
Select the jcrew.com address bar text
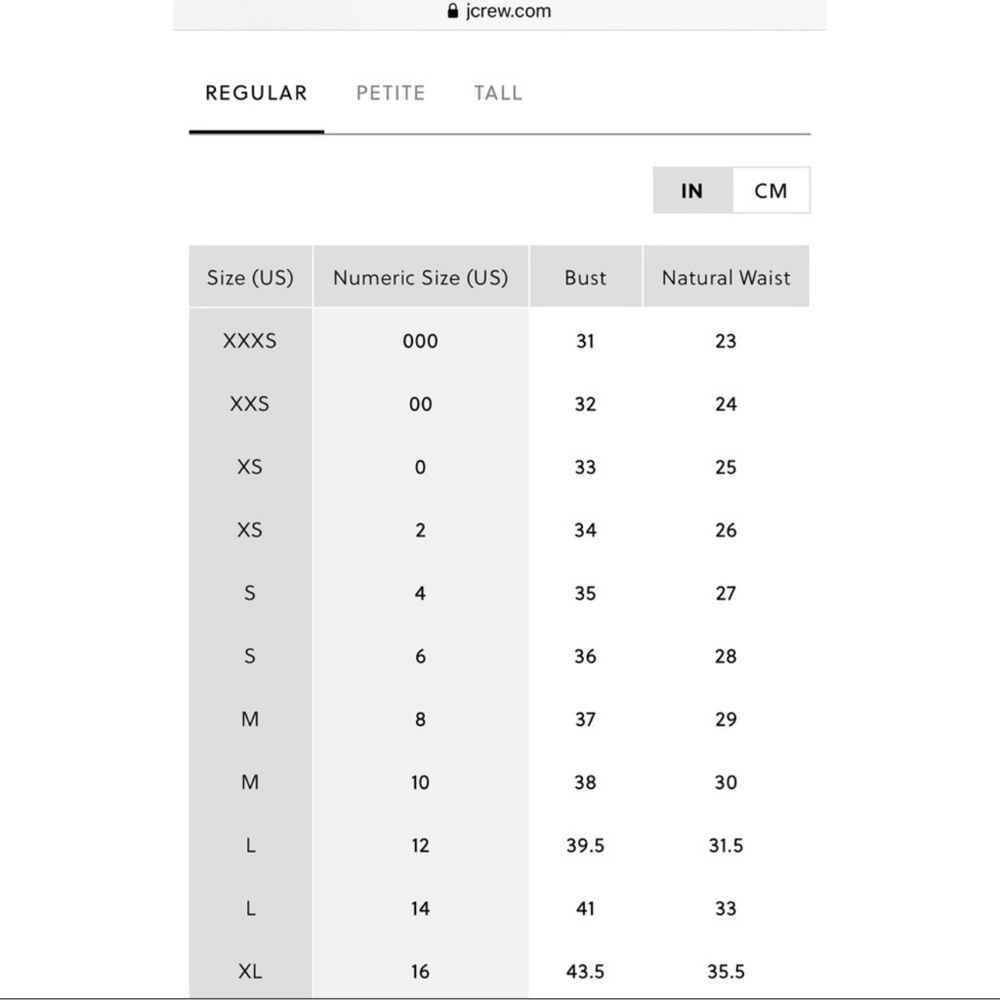508,11
